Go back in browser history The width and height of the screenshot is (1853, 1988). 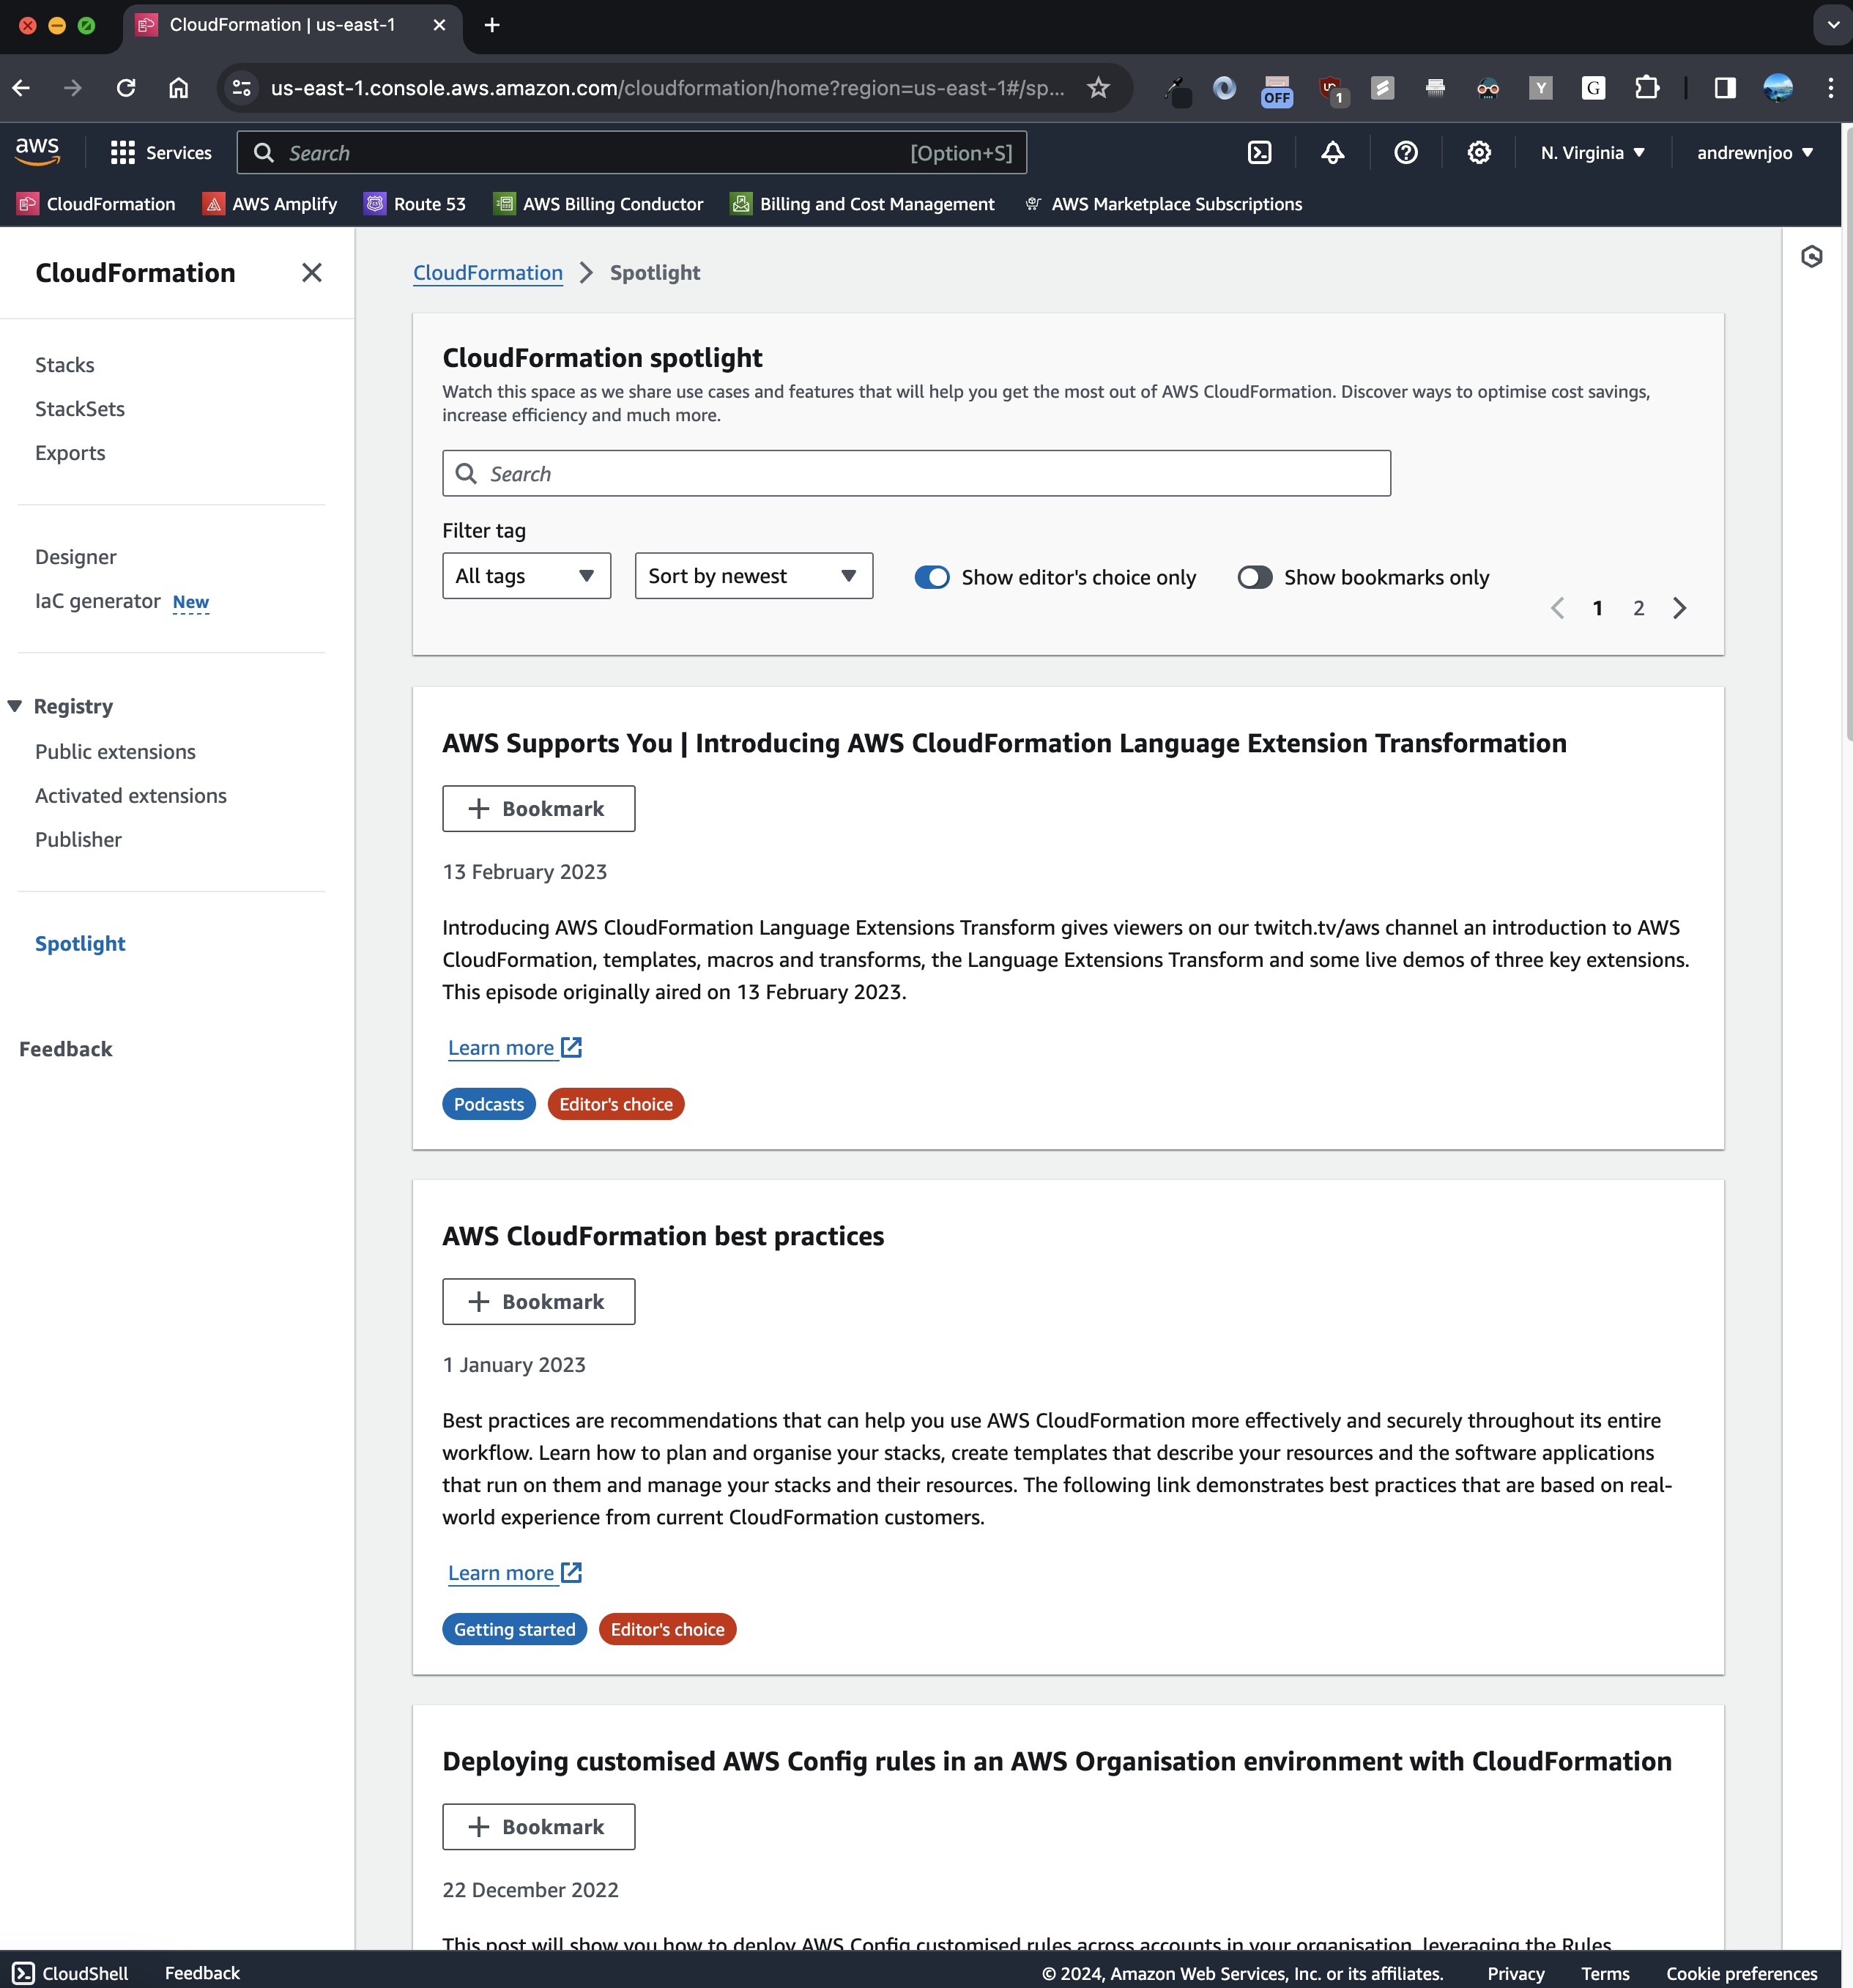(x=21, y=88)
